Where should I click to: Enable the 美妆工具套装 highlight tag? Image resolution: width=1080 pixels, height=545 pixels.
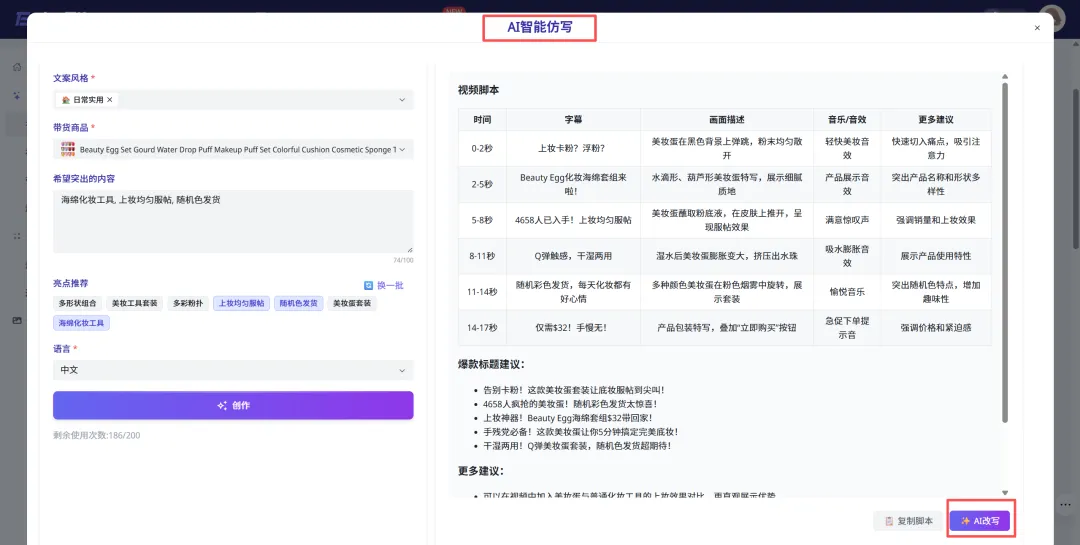tap(134, 303)
